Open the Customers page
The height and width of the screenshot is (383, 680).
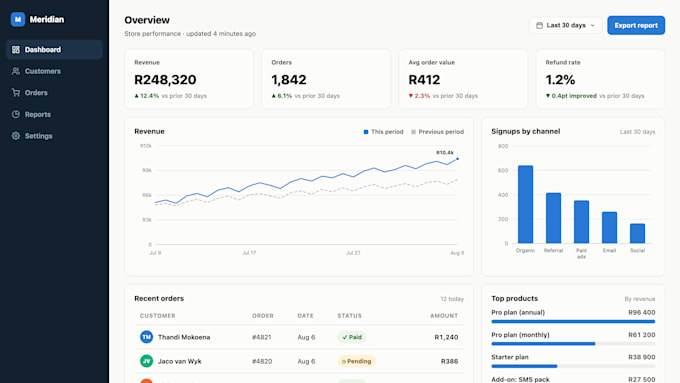(54, 71)
